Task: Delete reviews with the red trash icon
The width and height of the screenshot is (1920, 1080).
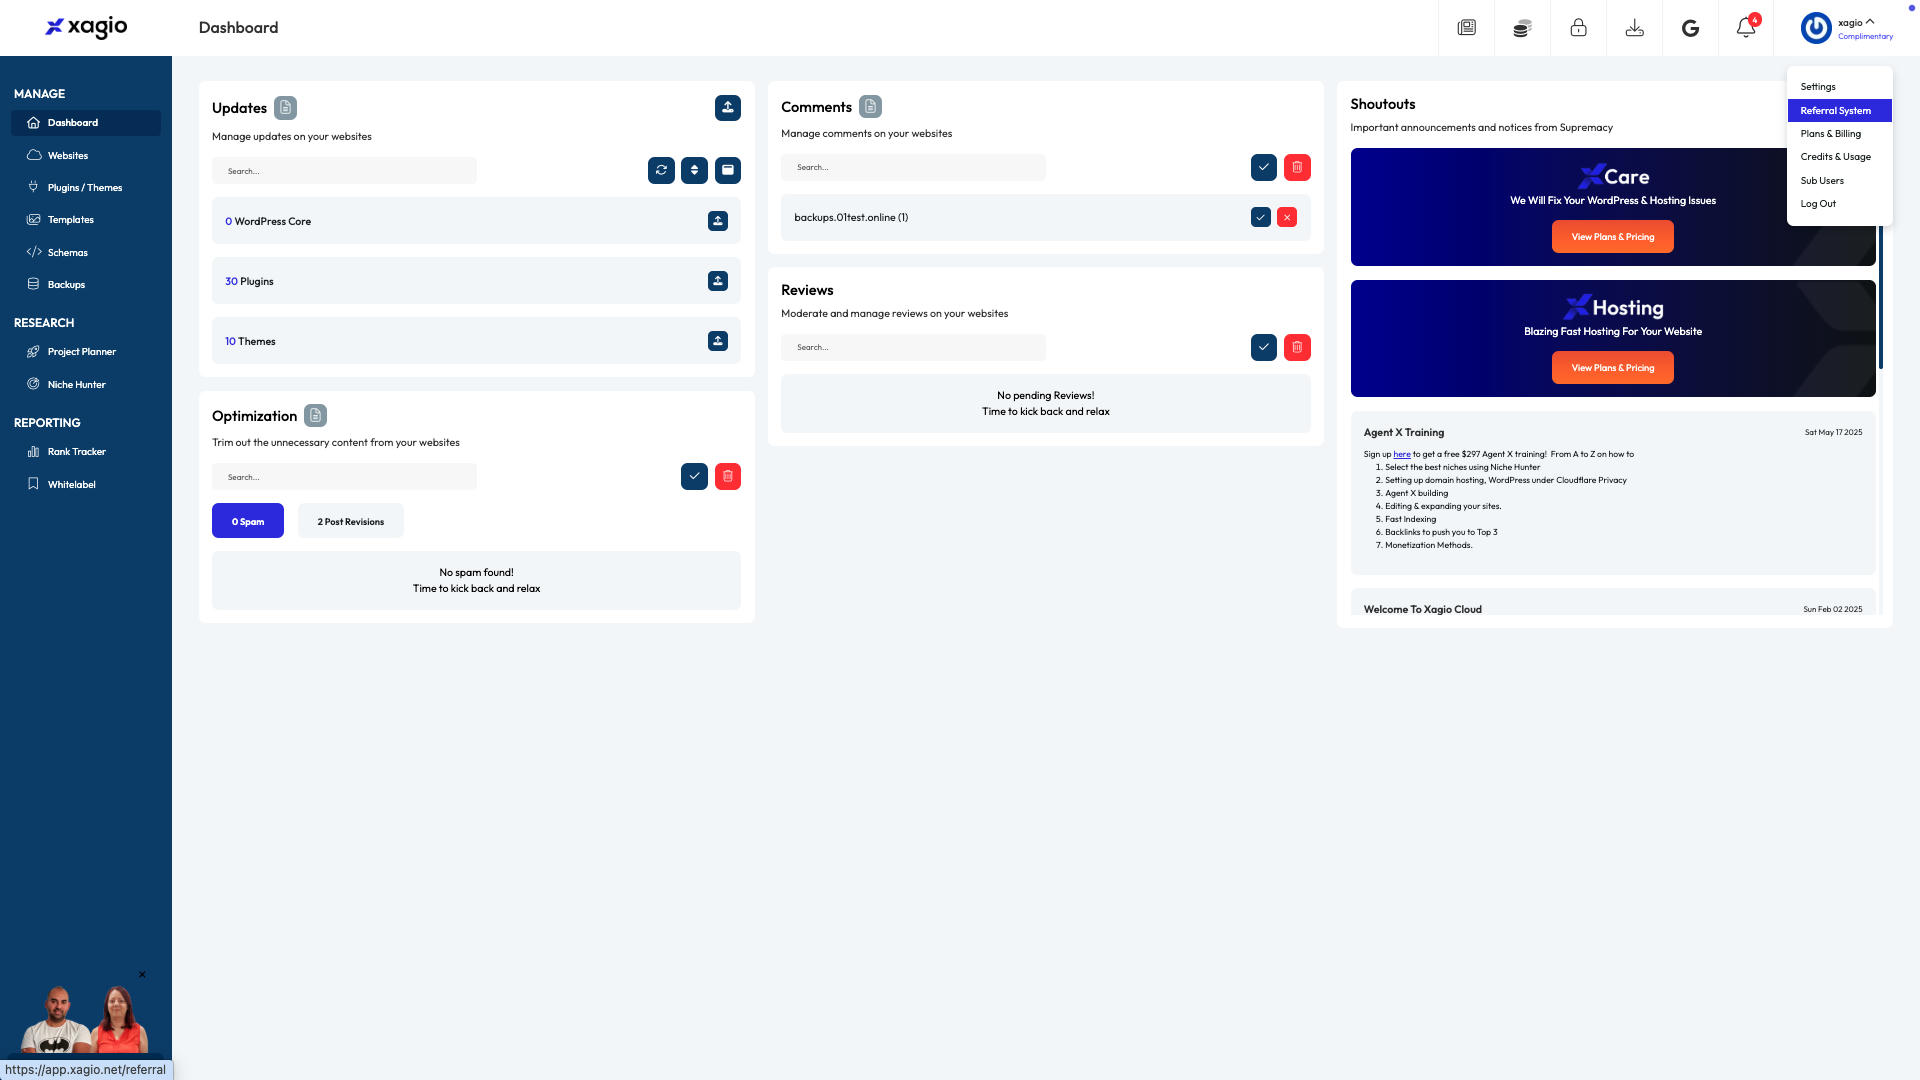Action: pyautogui.click(x=1297, y=348)
